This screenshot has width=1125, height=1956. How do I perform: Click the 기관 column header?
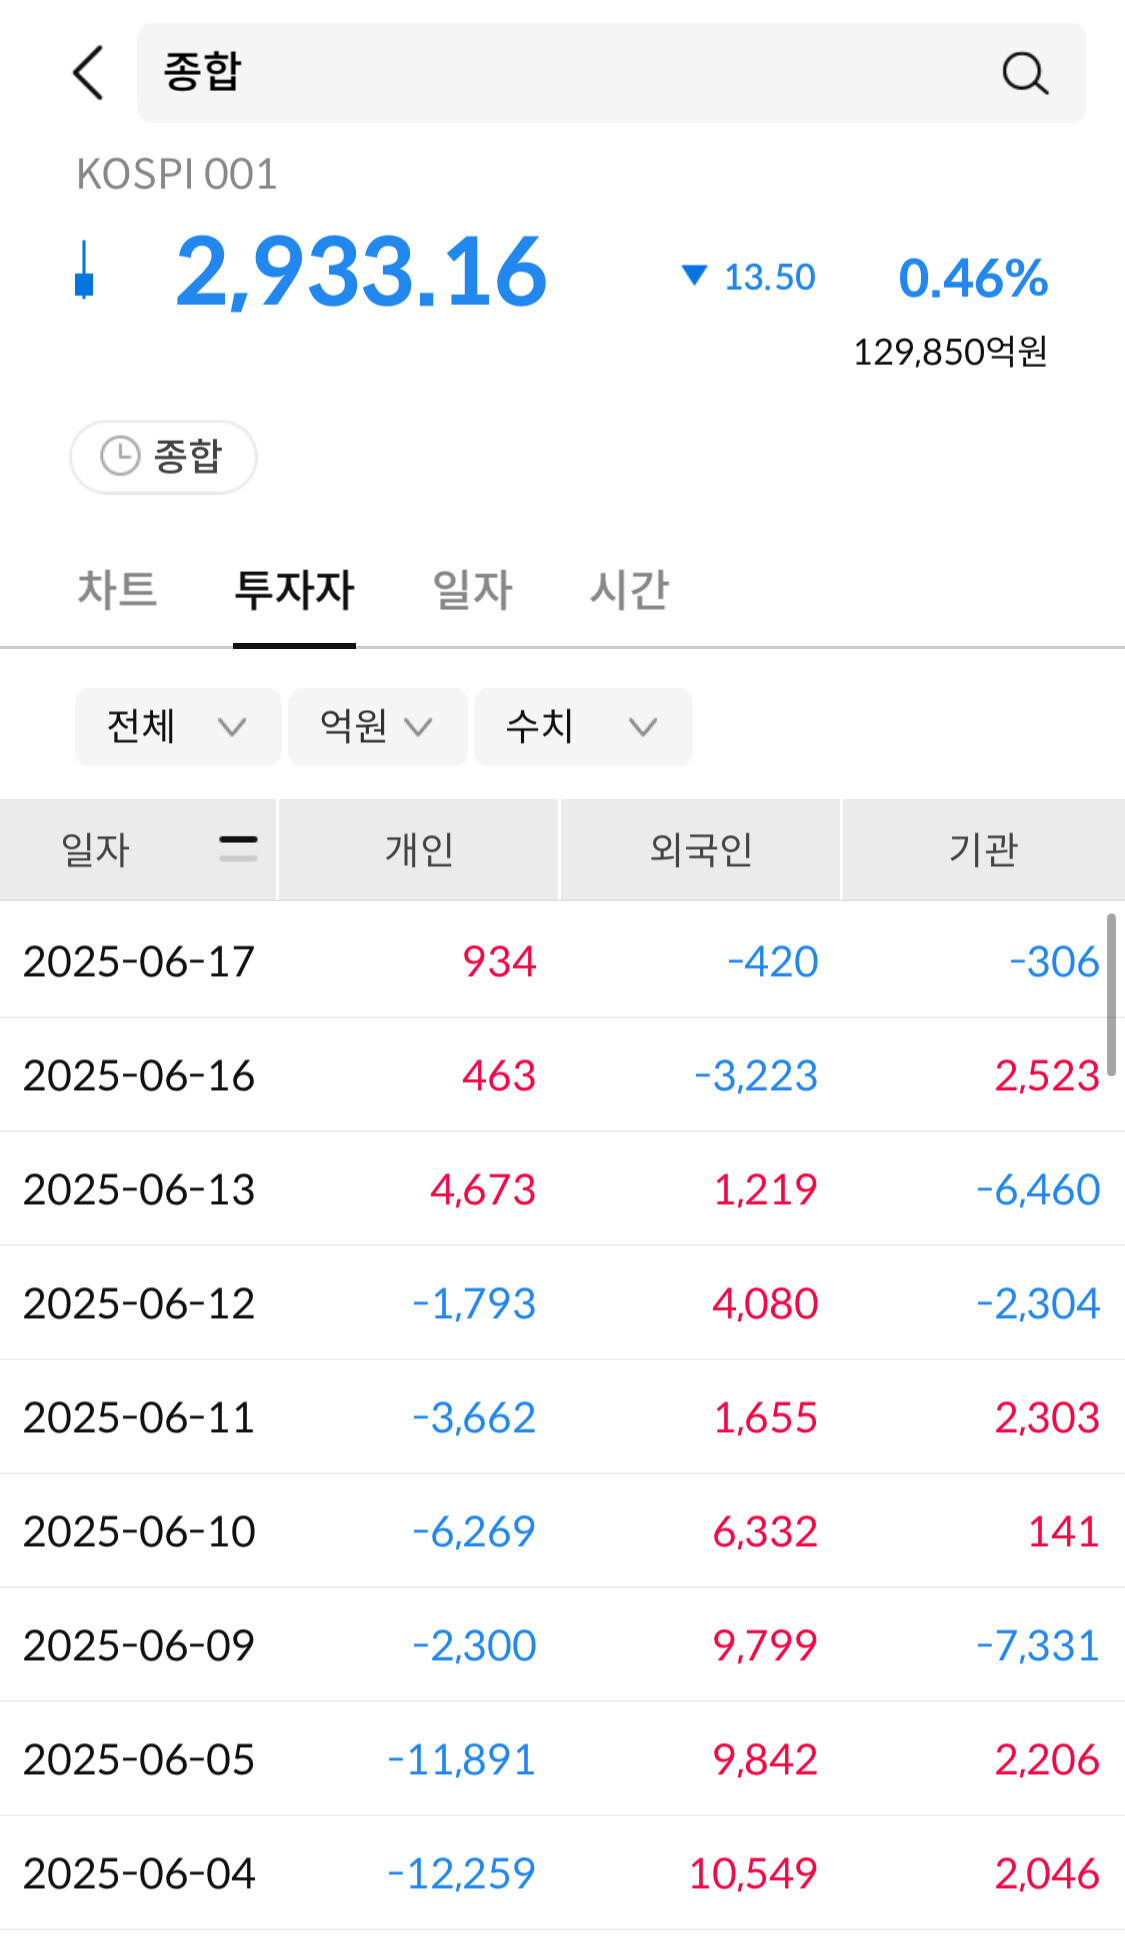[x=983, y=850]
